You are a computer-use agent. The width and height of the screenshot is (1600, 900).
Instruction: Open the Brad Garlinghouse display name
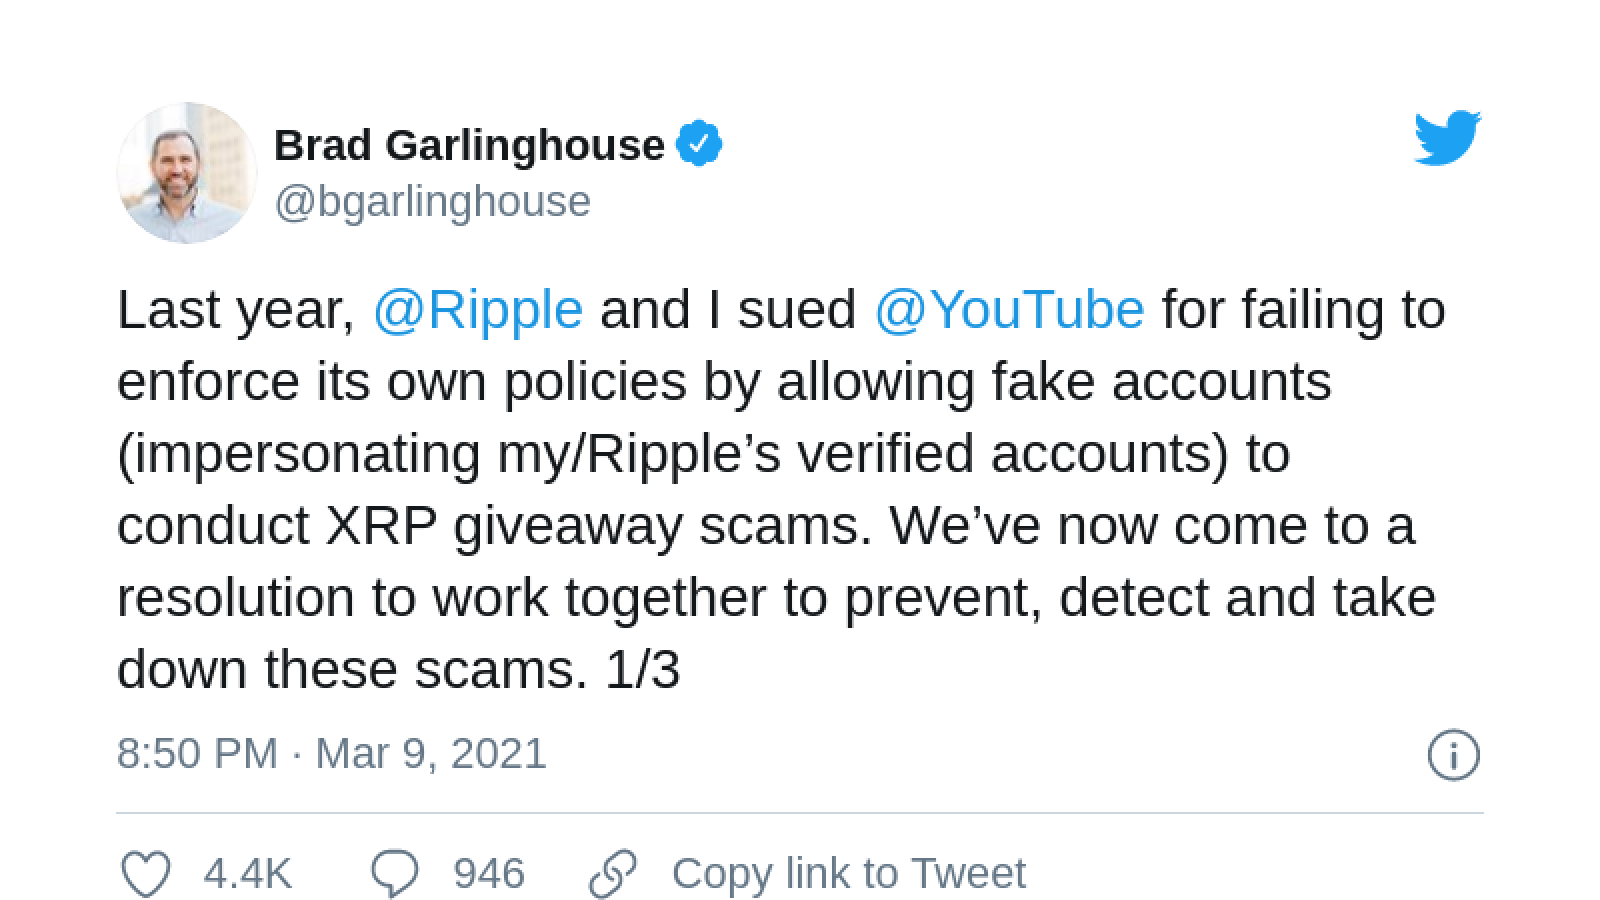(x=469, y=145)
